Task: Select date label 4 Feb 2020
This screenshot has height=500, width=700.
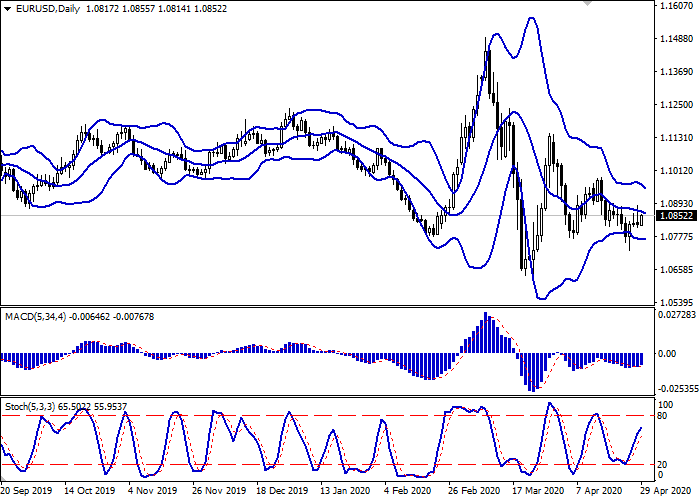Action: [408, 491]
